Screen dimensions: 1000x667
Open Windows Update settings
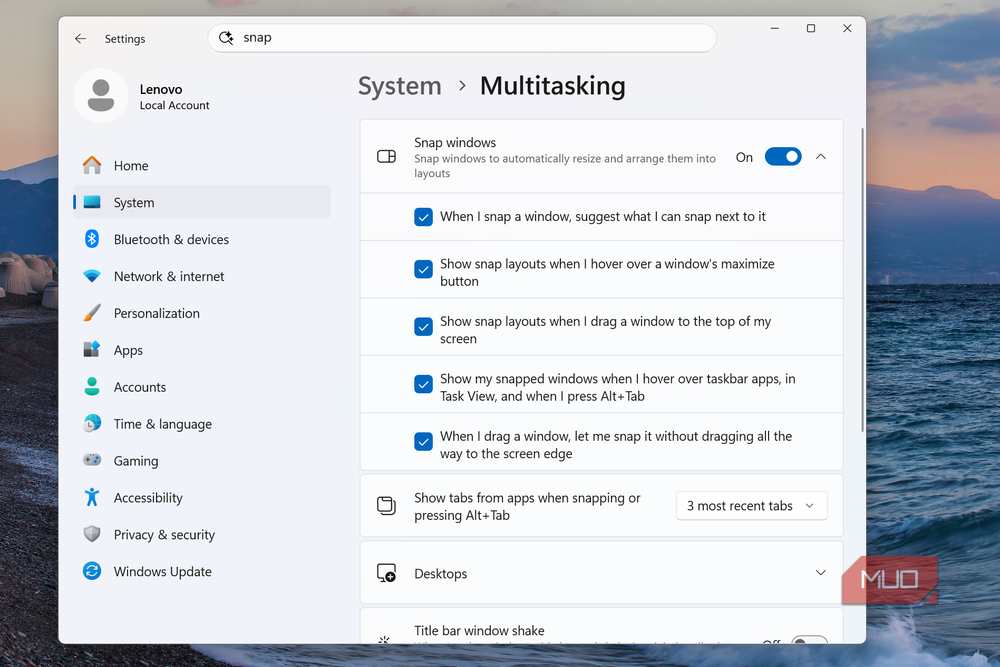click(x=202, y=571)
